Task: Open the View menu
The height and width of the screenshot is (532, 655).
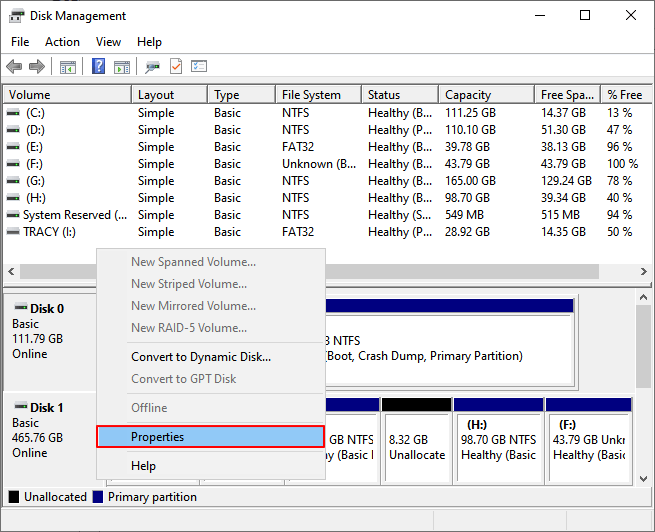Action: click(108, 42)
